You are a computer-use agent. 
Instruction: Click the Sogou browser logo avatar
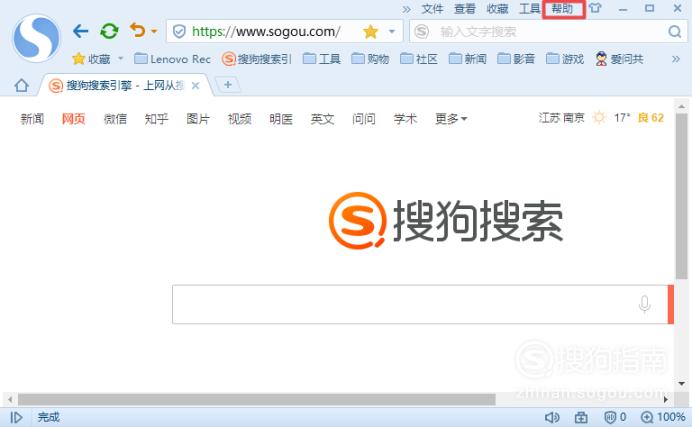pyautogui.click(x=37, y=38)
